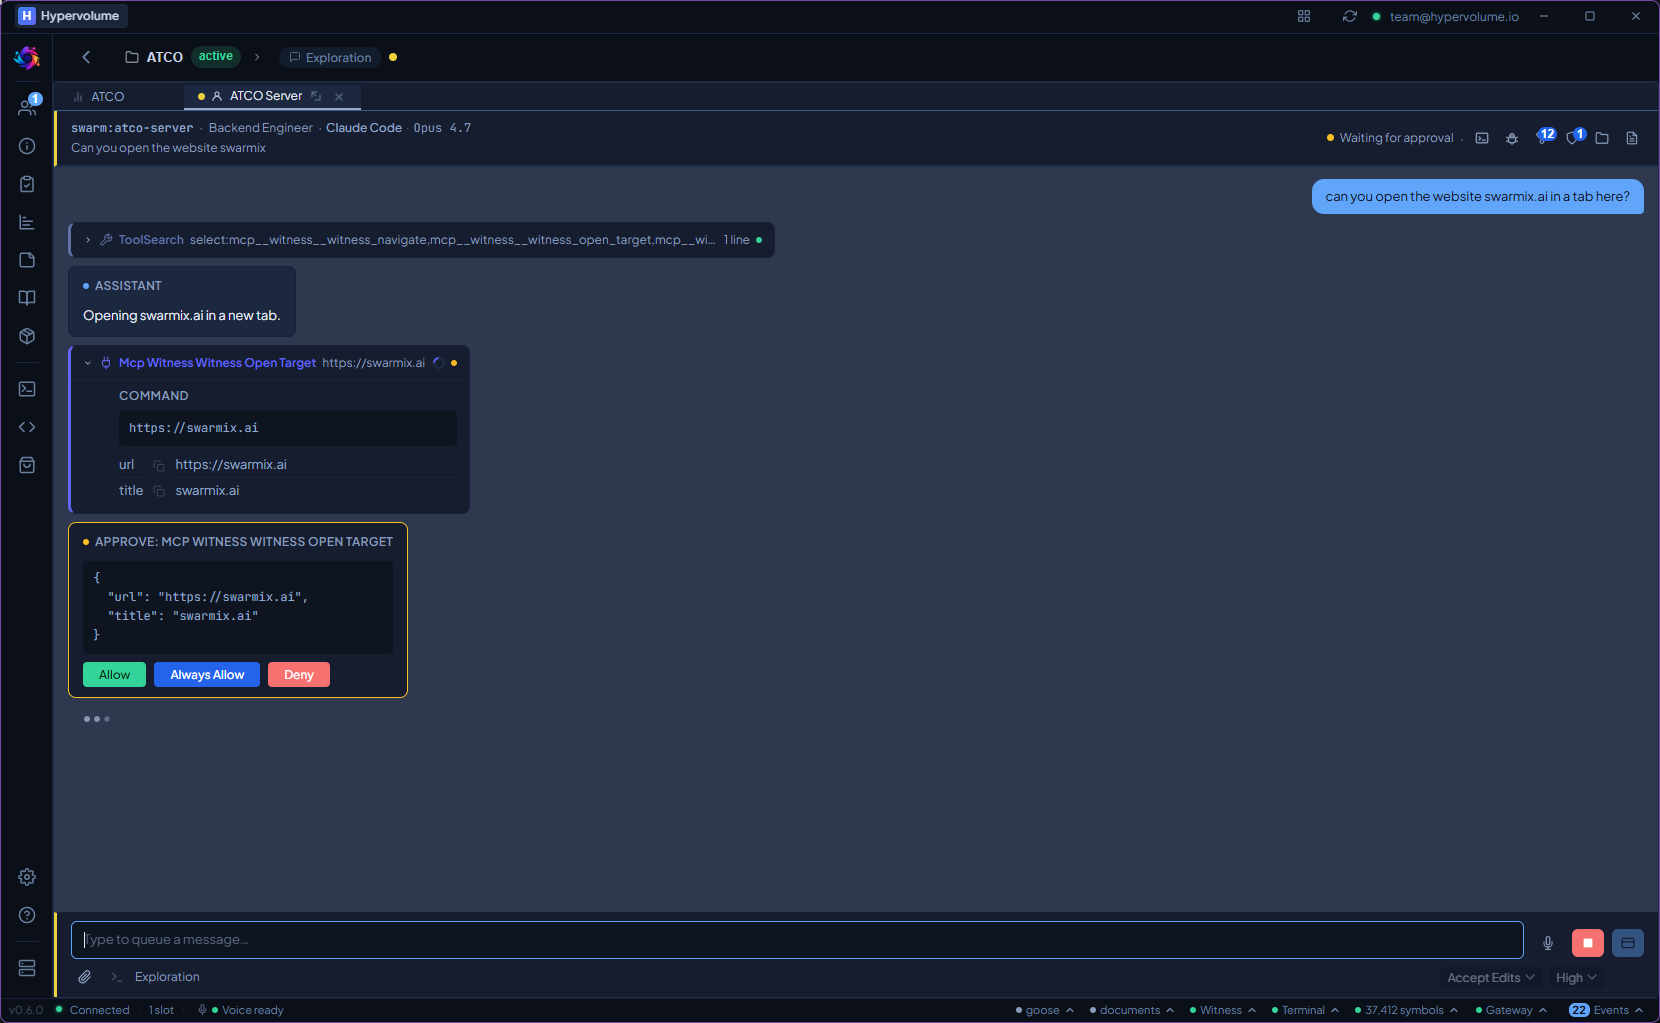This screenshot has height=1023, width=1660.
Task: Open the documents file sidebar icon
Action: point(27,260)
